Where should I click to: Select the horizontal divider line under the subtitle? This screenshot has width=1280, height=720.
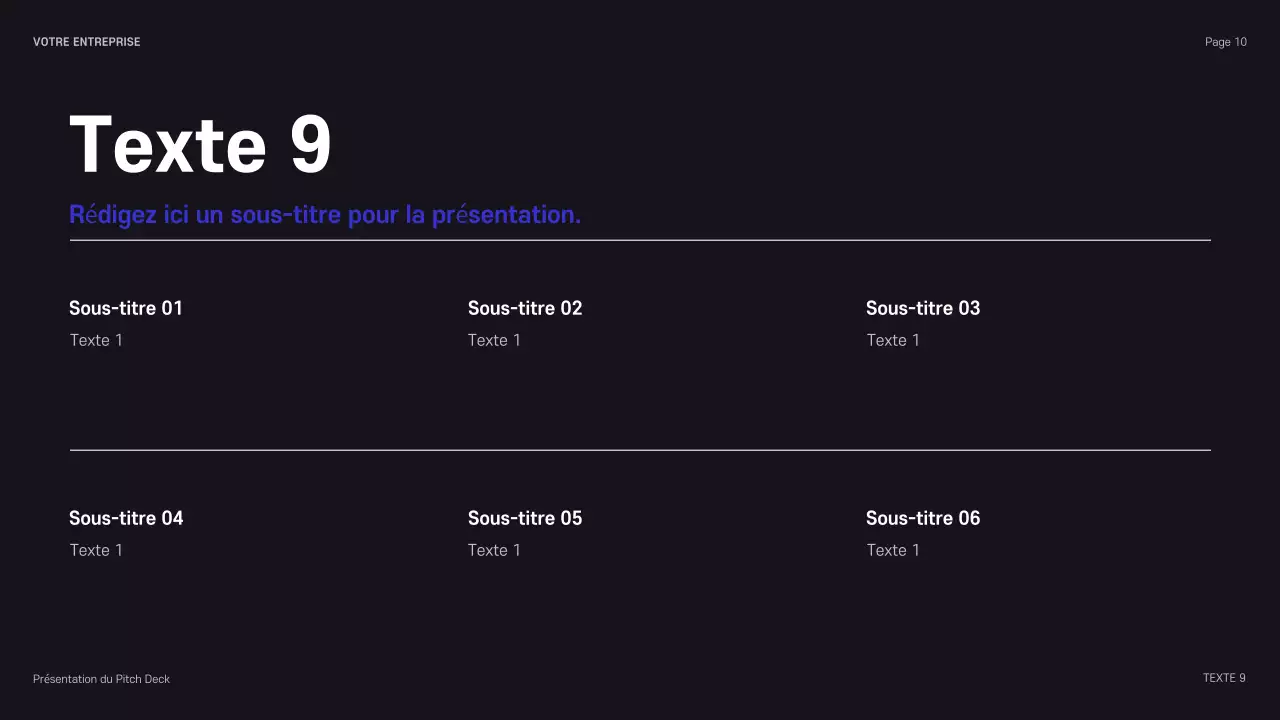pyautogui.click(x=640, y=240)
